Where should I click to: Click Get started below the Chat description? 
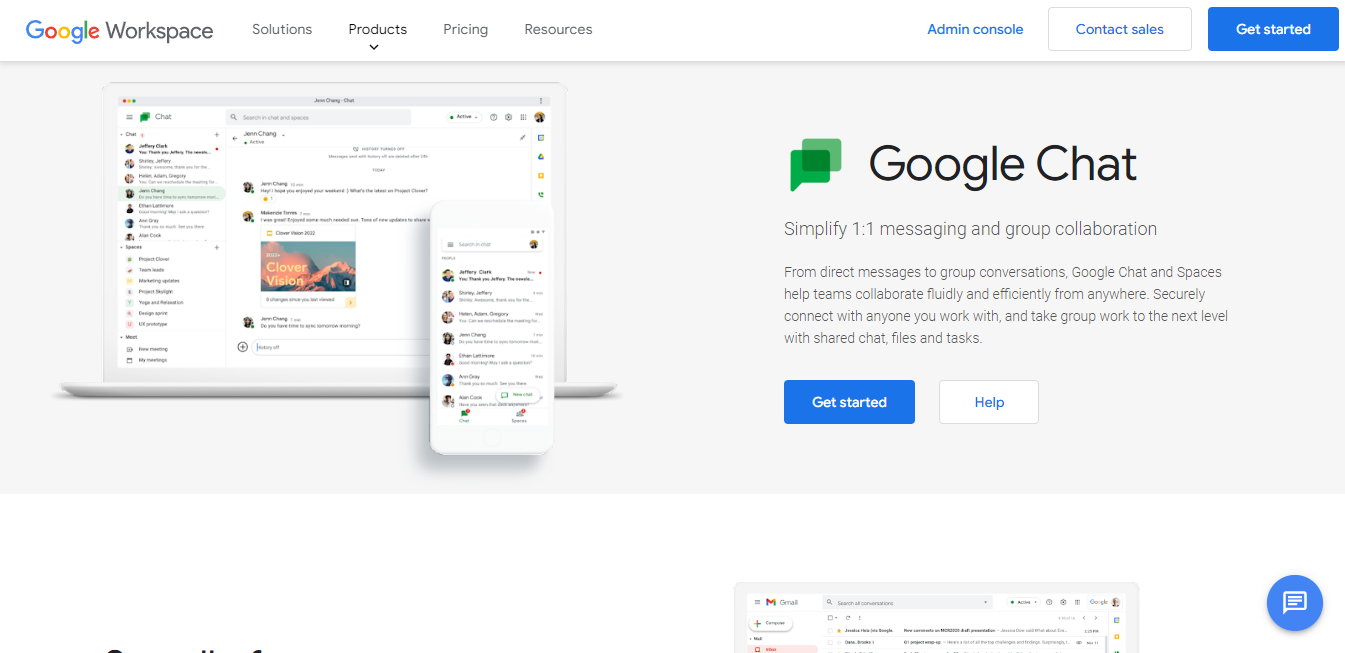pos(849,402)
